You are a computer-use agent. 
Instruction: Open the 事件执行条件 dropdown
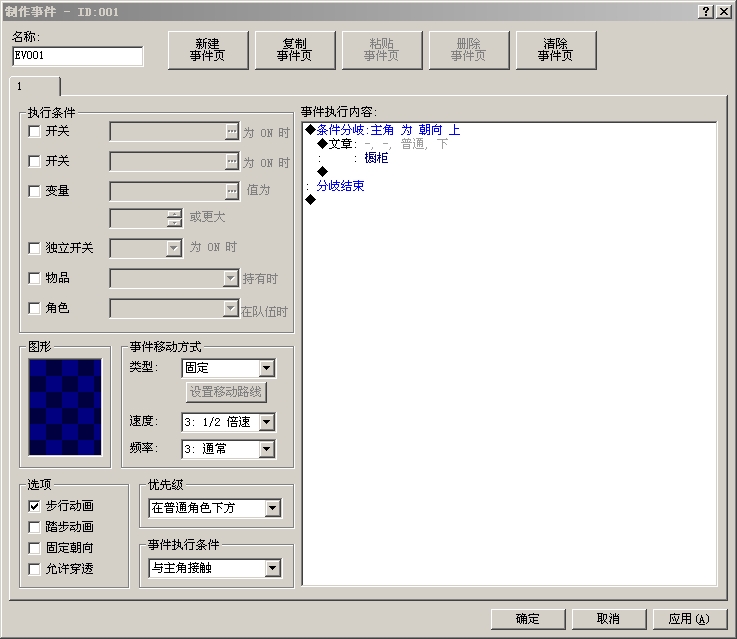coord(273,568)
